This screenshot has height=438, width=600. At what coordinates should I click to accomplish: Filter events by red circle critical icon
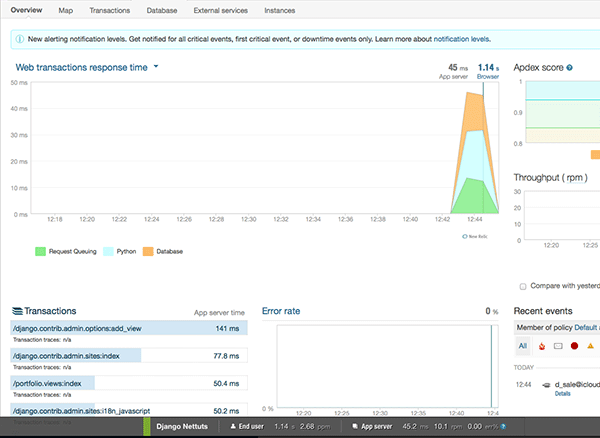[574, 346]
